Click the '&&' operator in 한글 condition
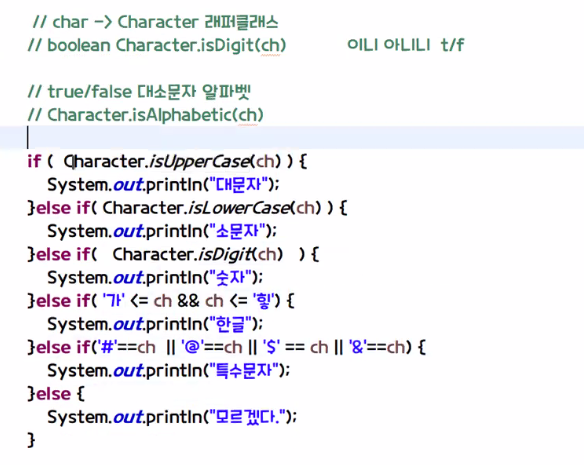Image resolution: width=584 pixels, height=465 pixels. click(188, 301)
